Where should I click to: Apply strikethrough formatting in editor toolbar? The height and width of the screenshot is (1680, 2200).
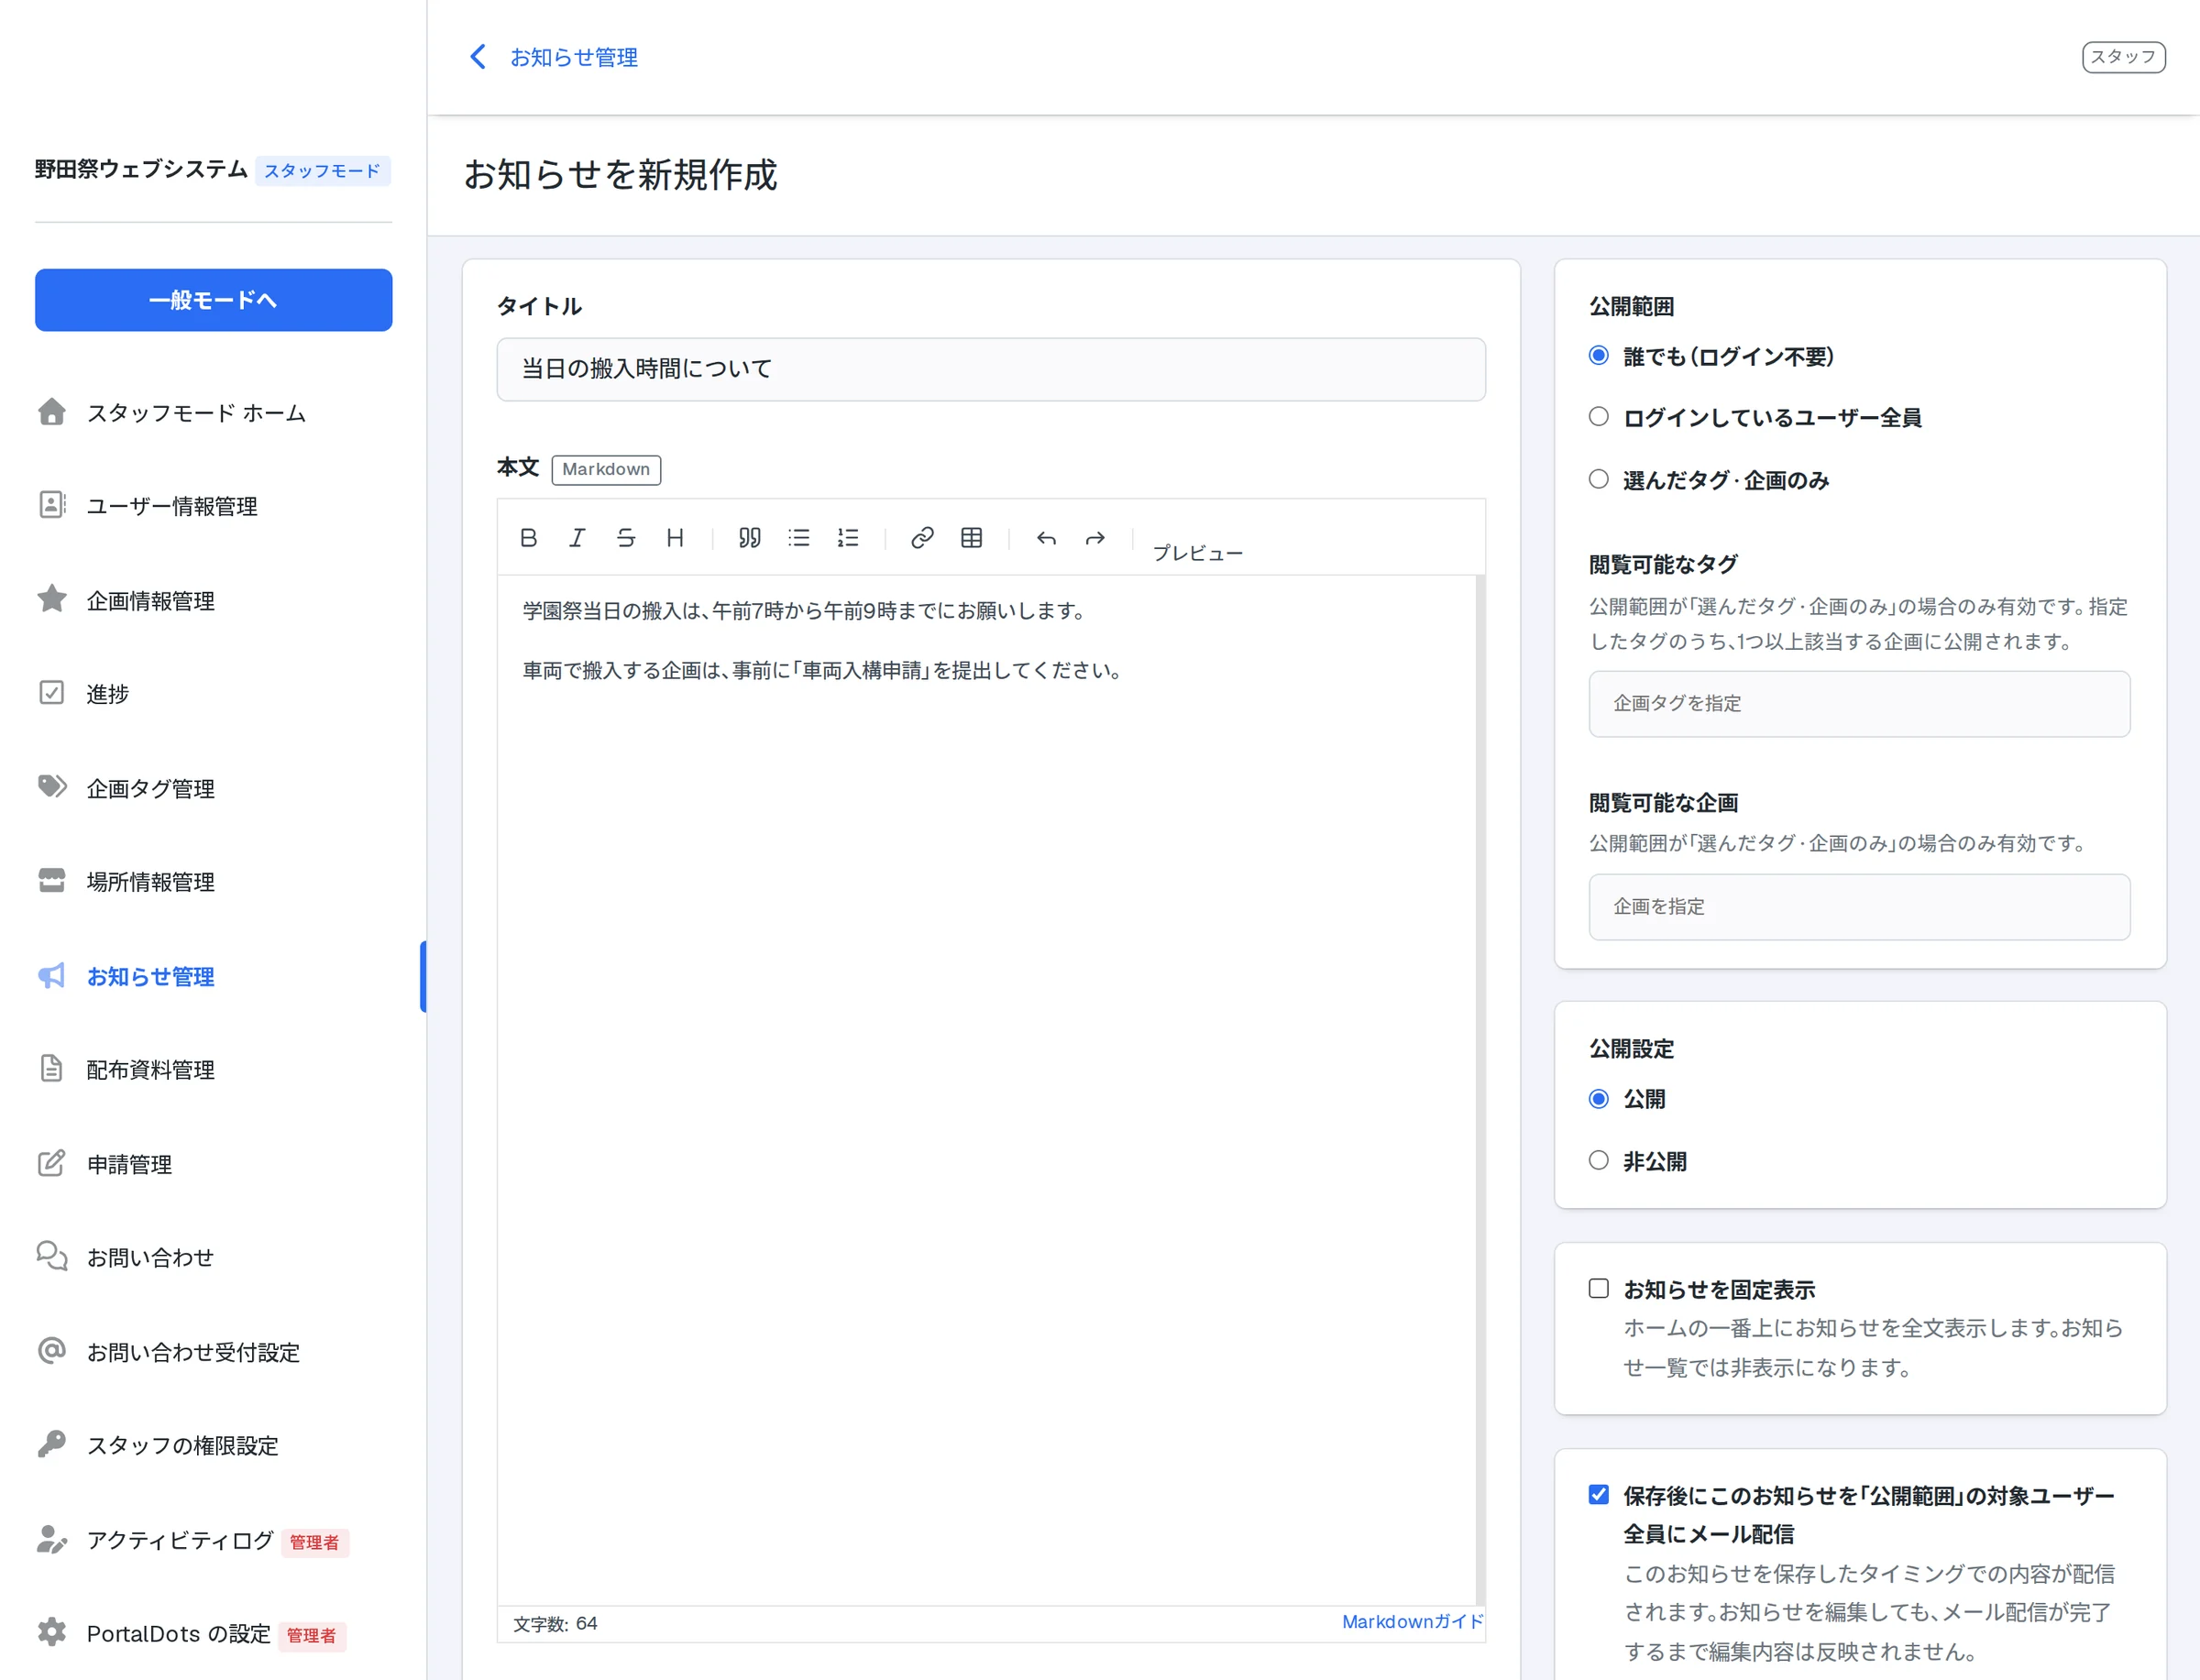(x=626, y=538)
